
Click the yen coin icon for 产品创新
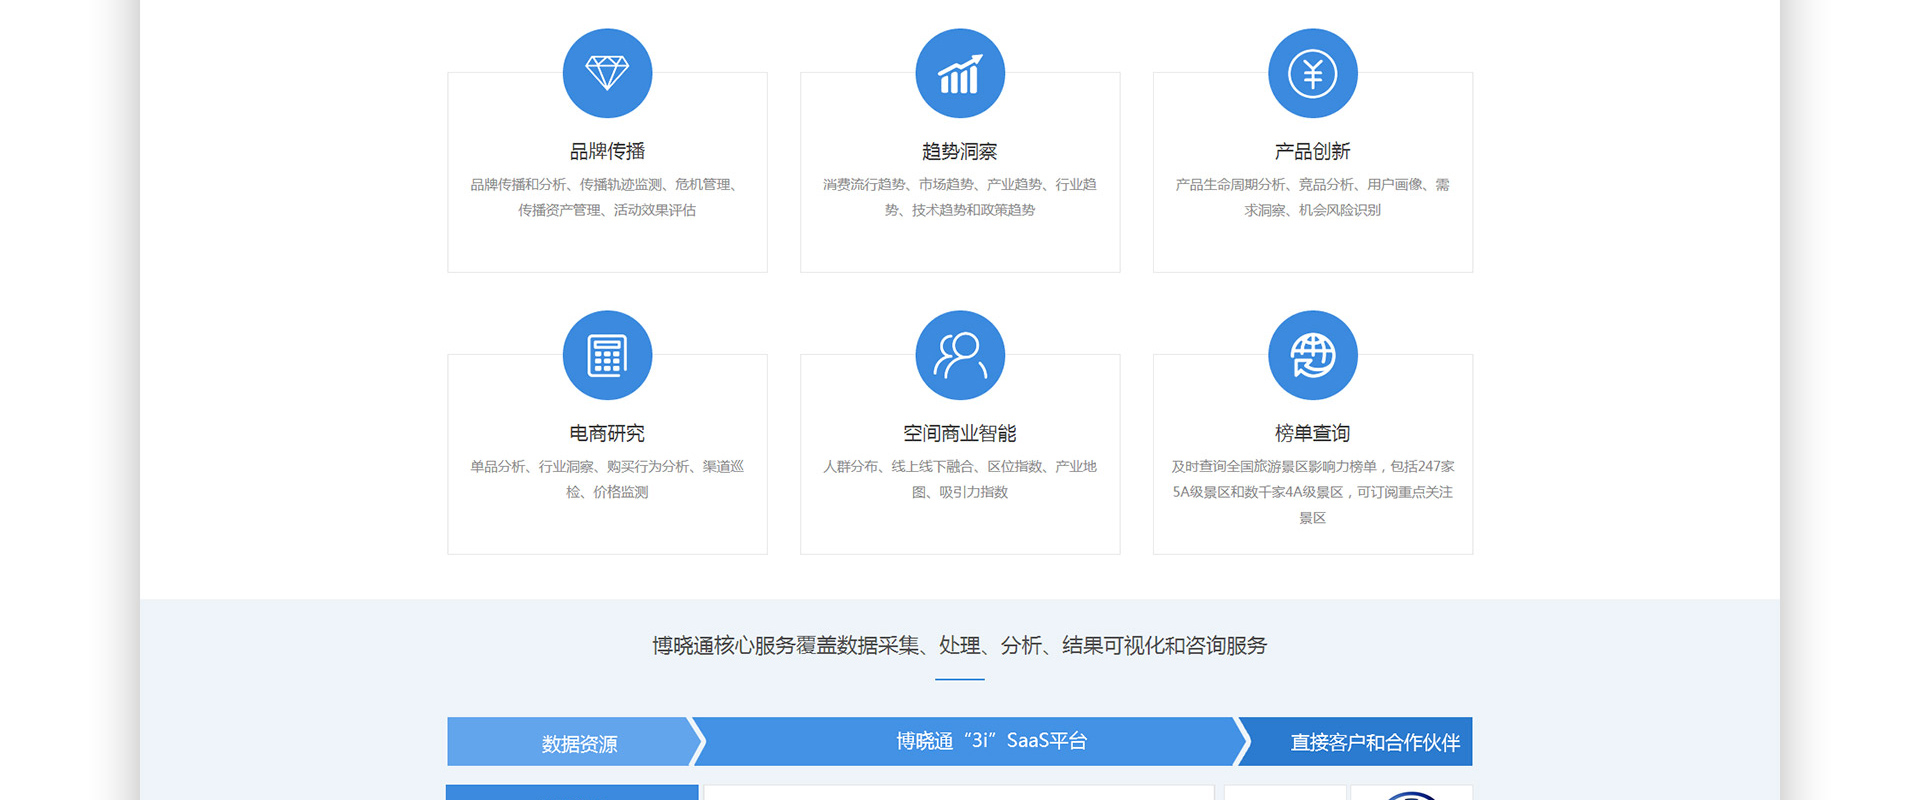pyautogui.click(x=1312, y=73)
